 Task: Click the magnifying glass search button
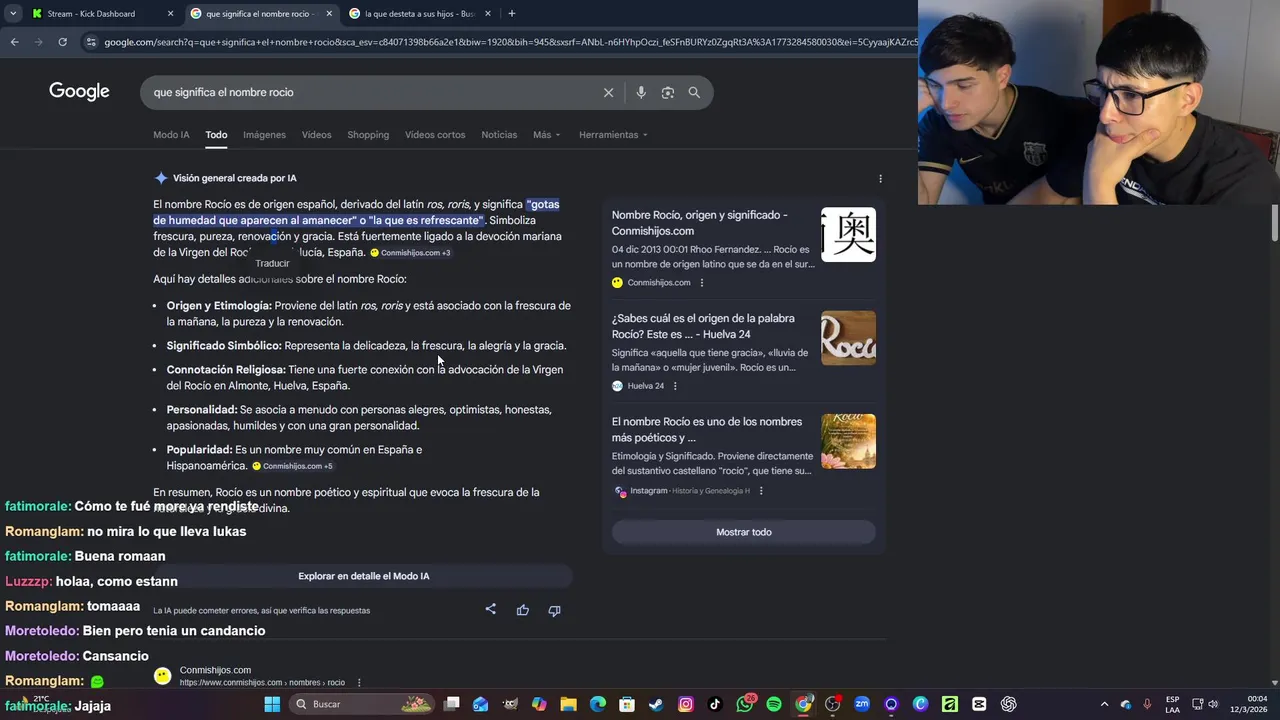coord(694,92)
